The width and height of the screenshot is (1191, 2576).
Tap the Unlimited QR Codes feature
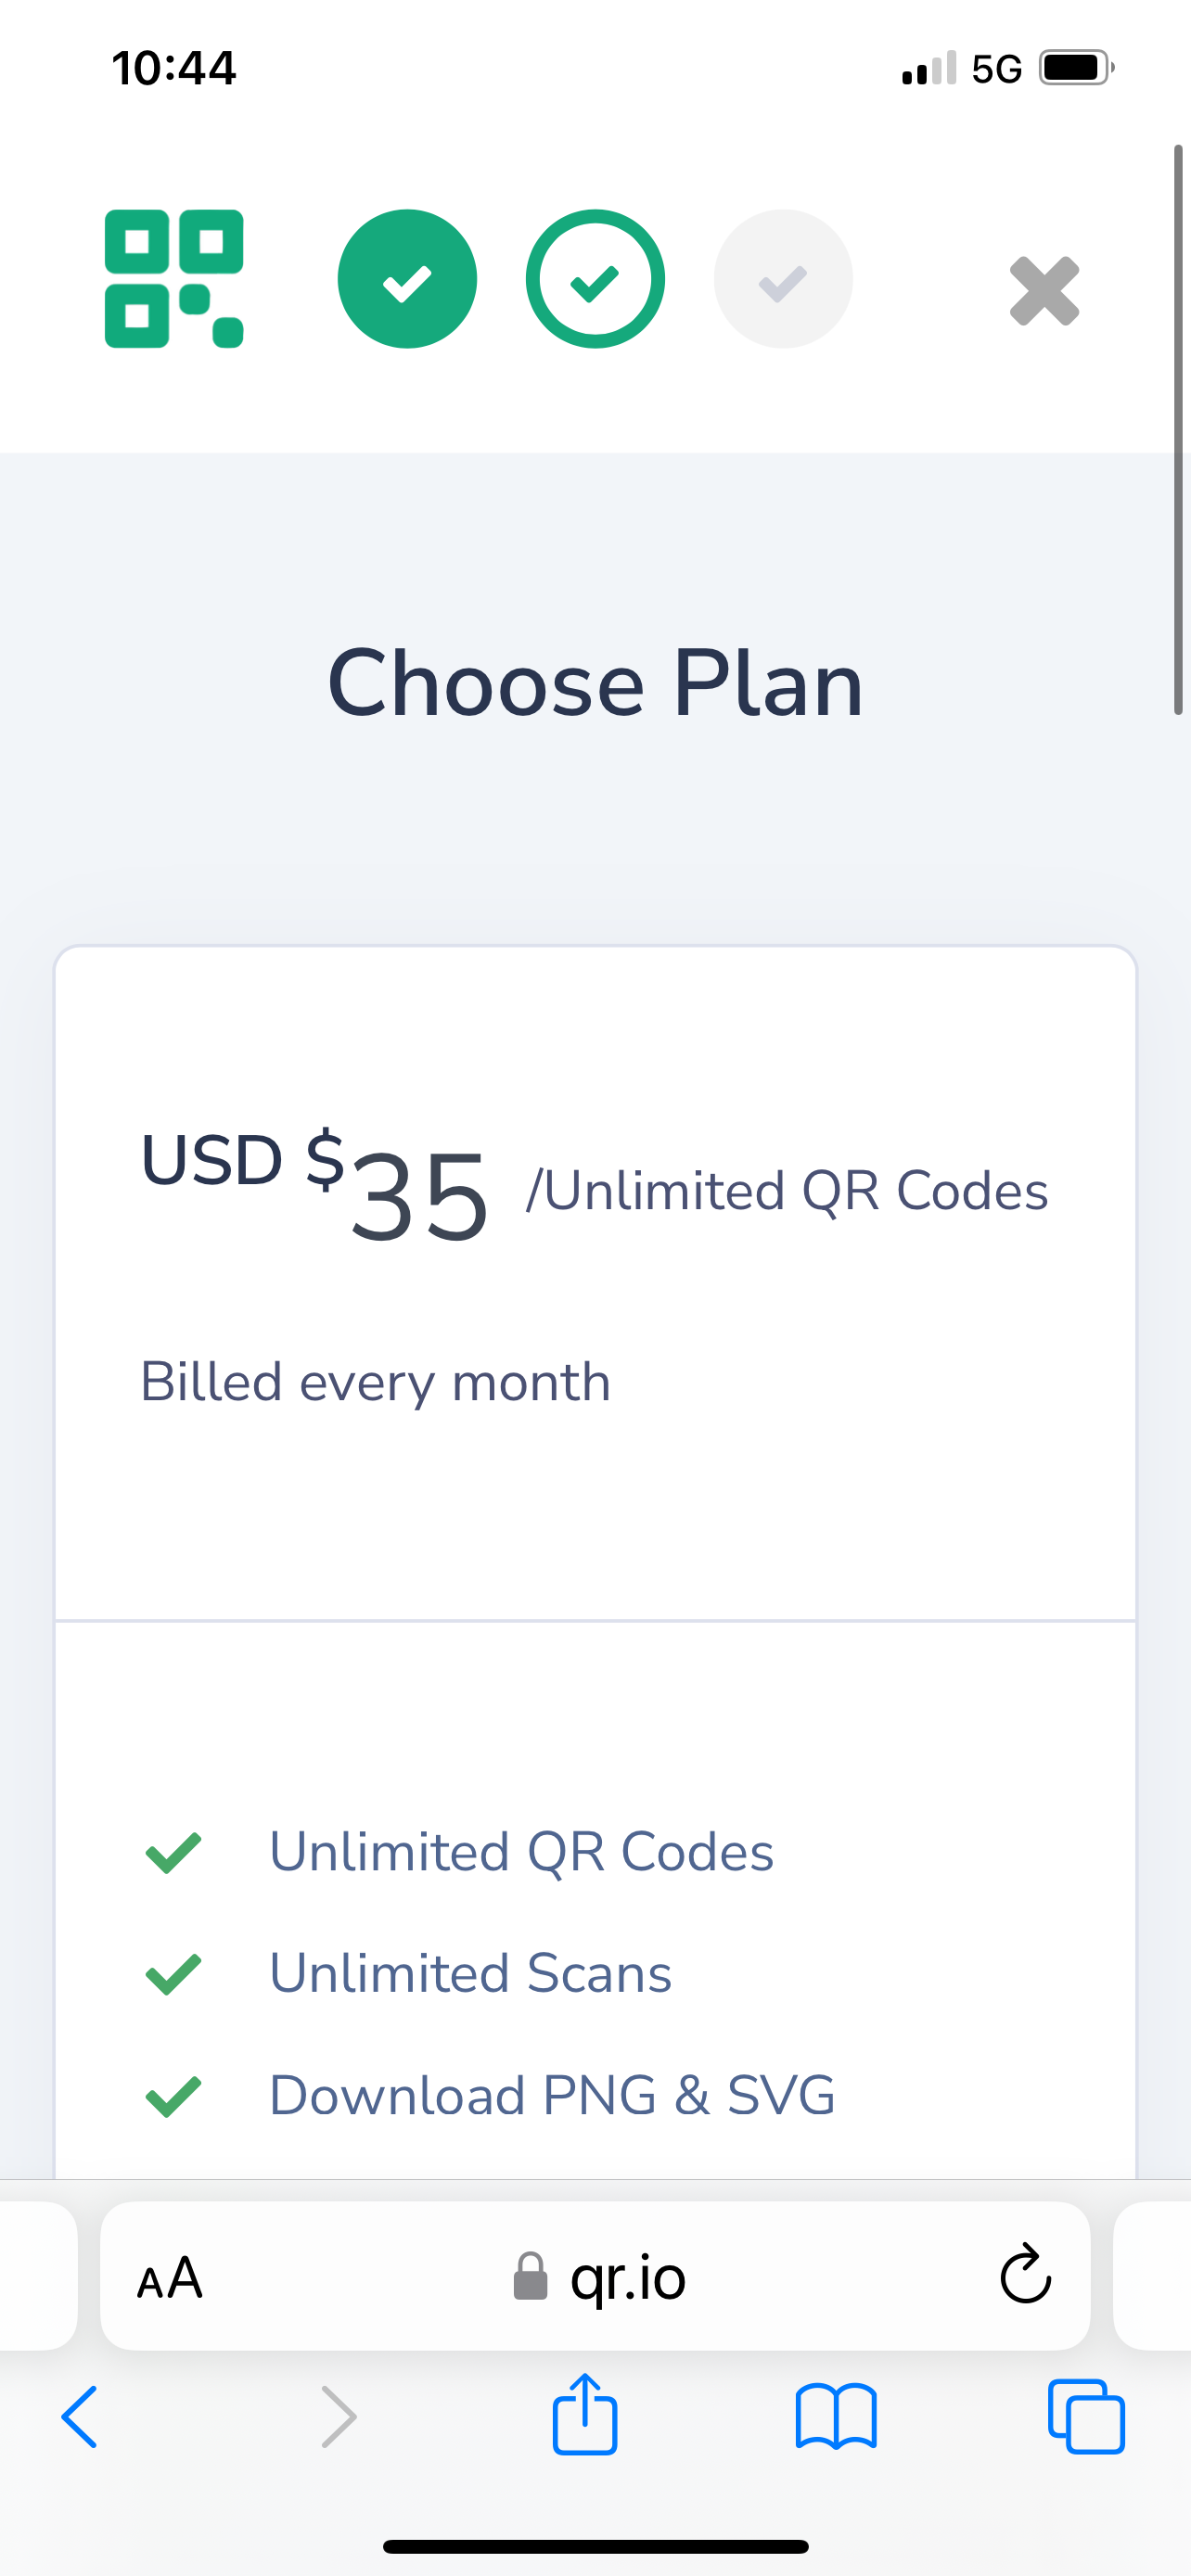(521, 1851)
